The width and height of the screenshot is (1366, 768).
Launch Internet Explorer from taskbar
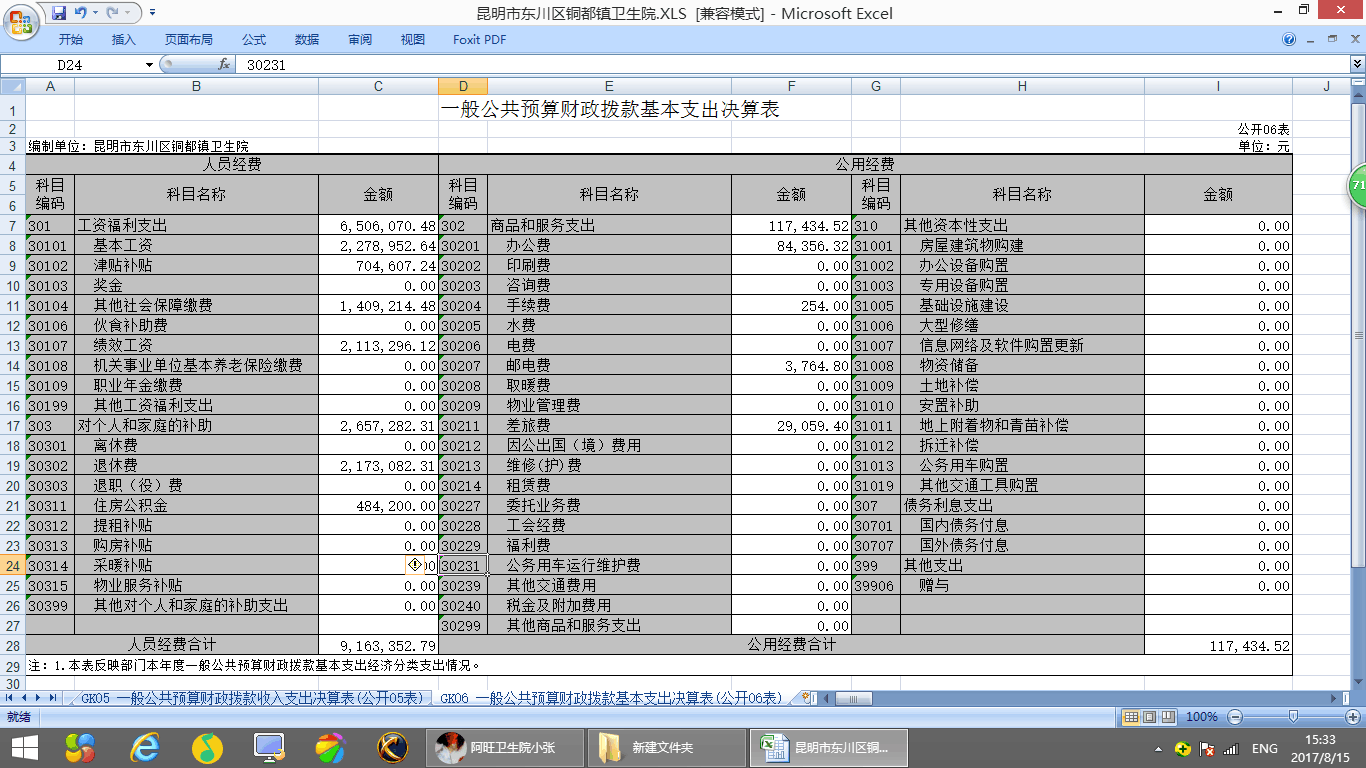click(145, 747)
